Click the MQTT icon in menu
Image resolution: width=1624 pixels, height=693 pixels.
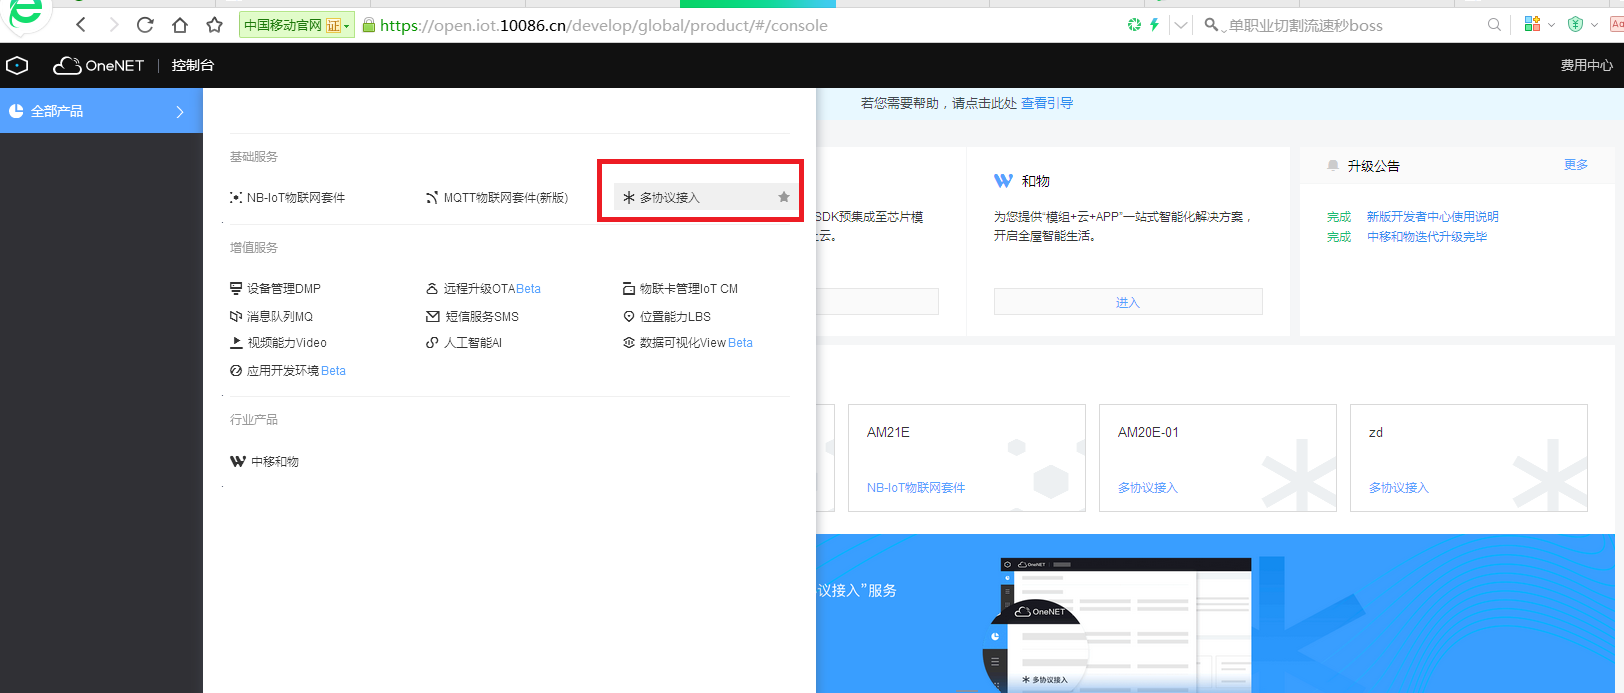click(x=432, y=198)
